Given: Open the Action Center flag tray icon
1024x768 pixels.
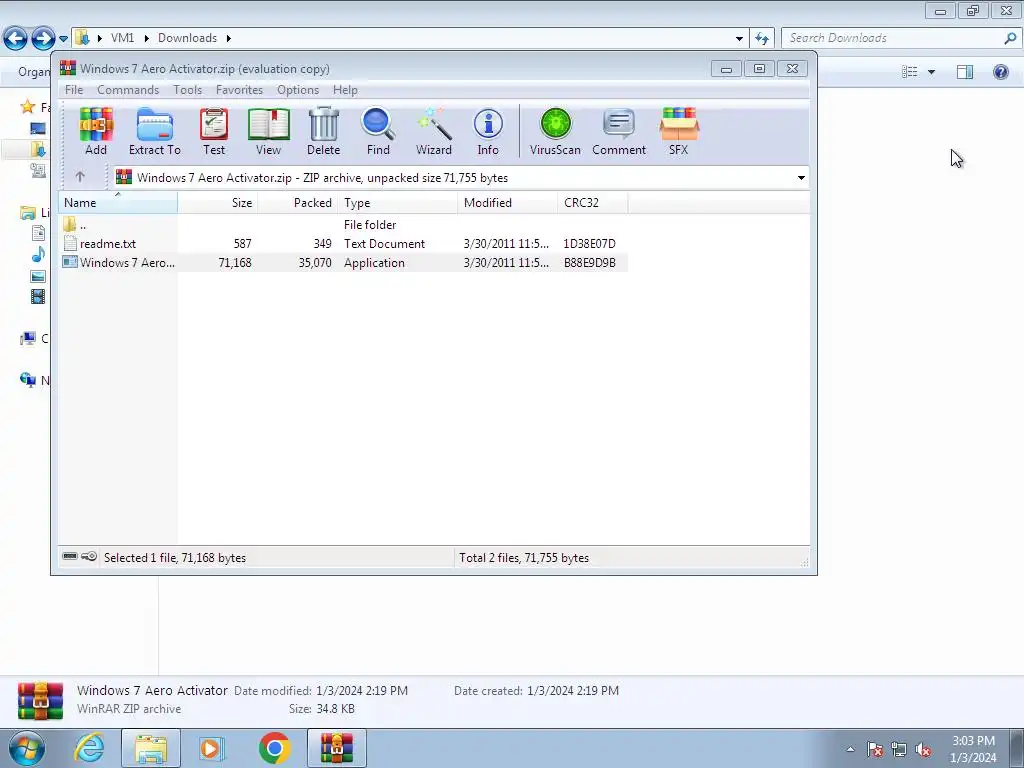Looking at the screenshot, I should (875, 750).
